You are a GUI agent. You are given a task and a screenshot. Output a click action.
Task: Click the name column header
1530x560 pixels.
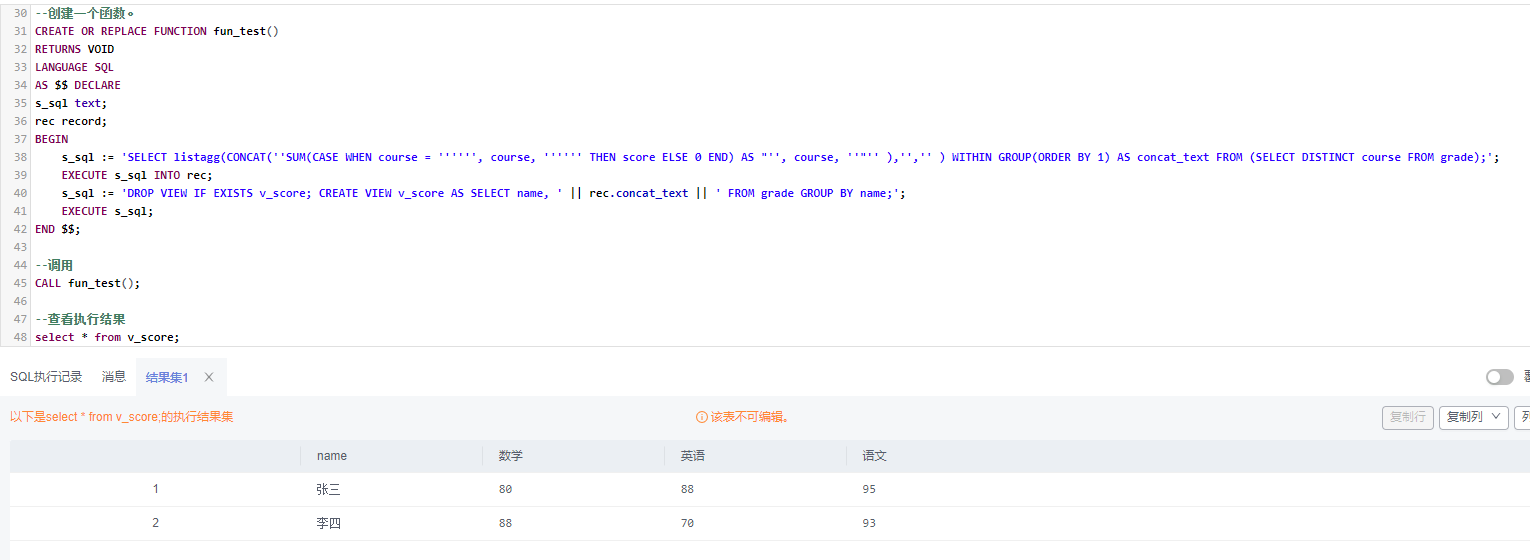click(x=332, y=456)
